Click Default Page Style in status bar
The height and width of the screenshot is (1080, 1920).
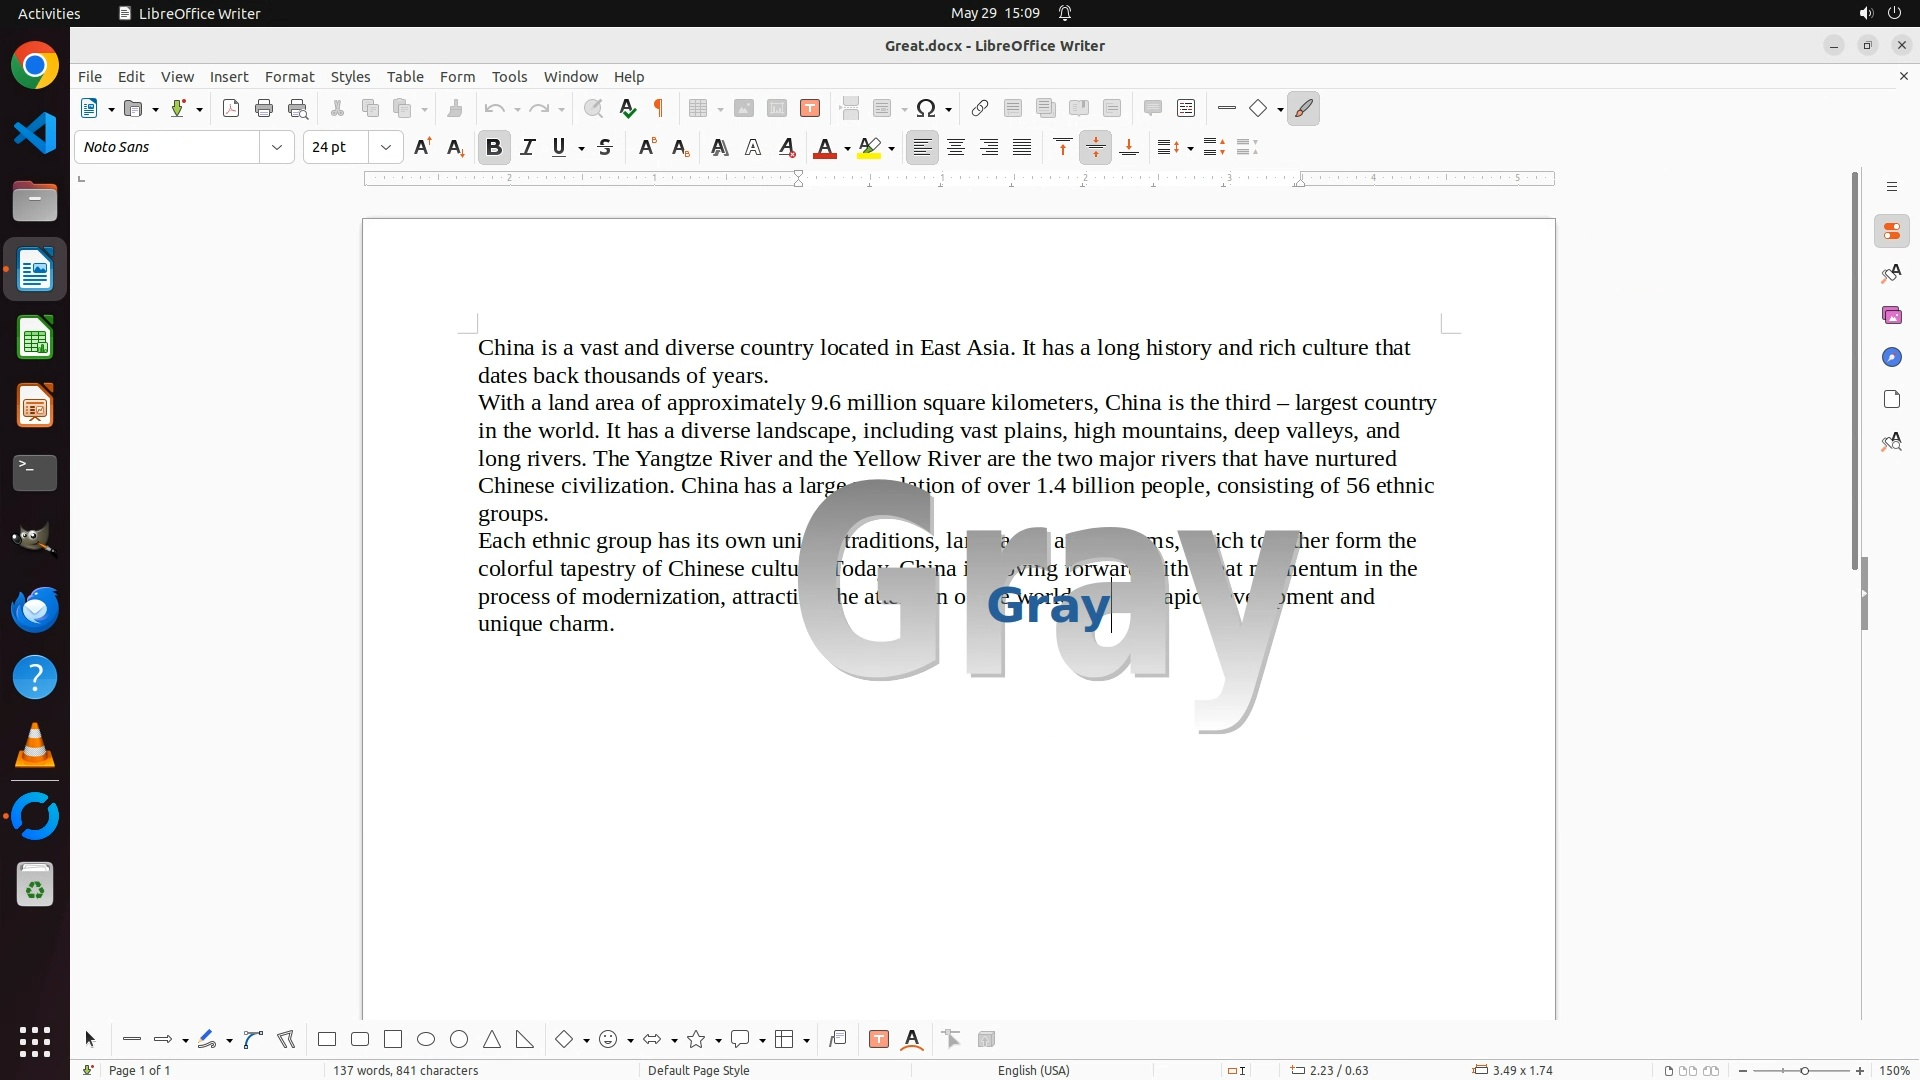point(698,1070)
